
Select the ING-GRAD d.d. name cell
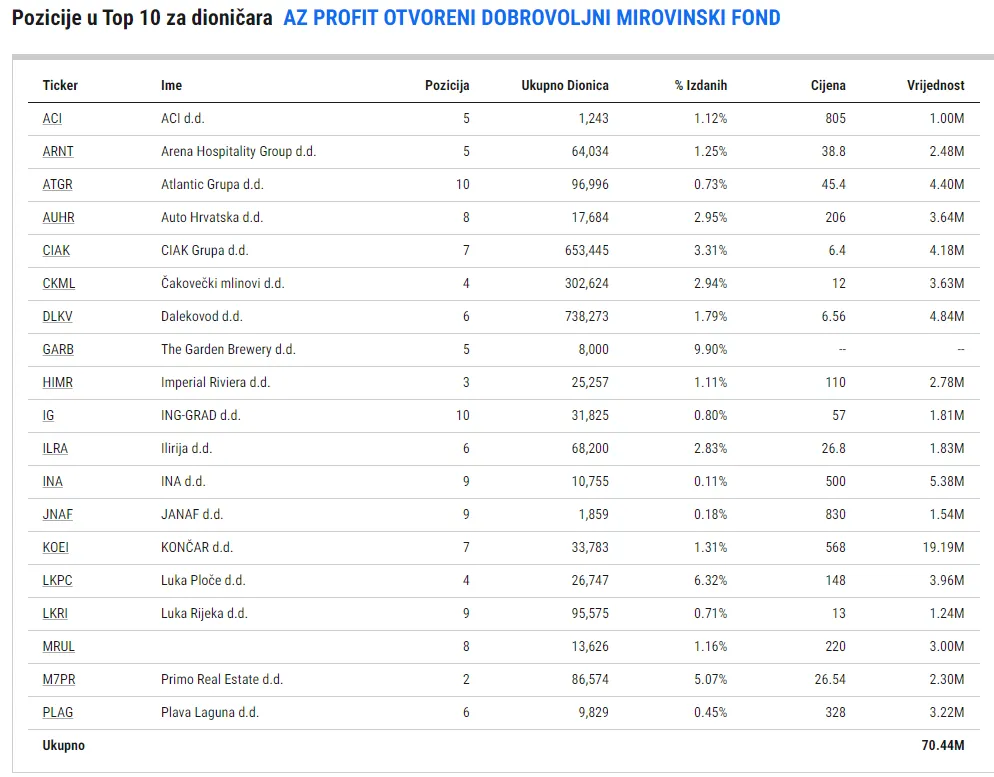click(x=200, y=415)
